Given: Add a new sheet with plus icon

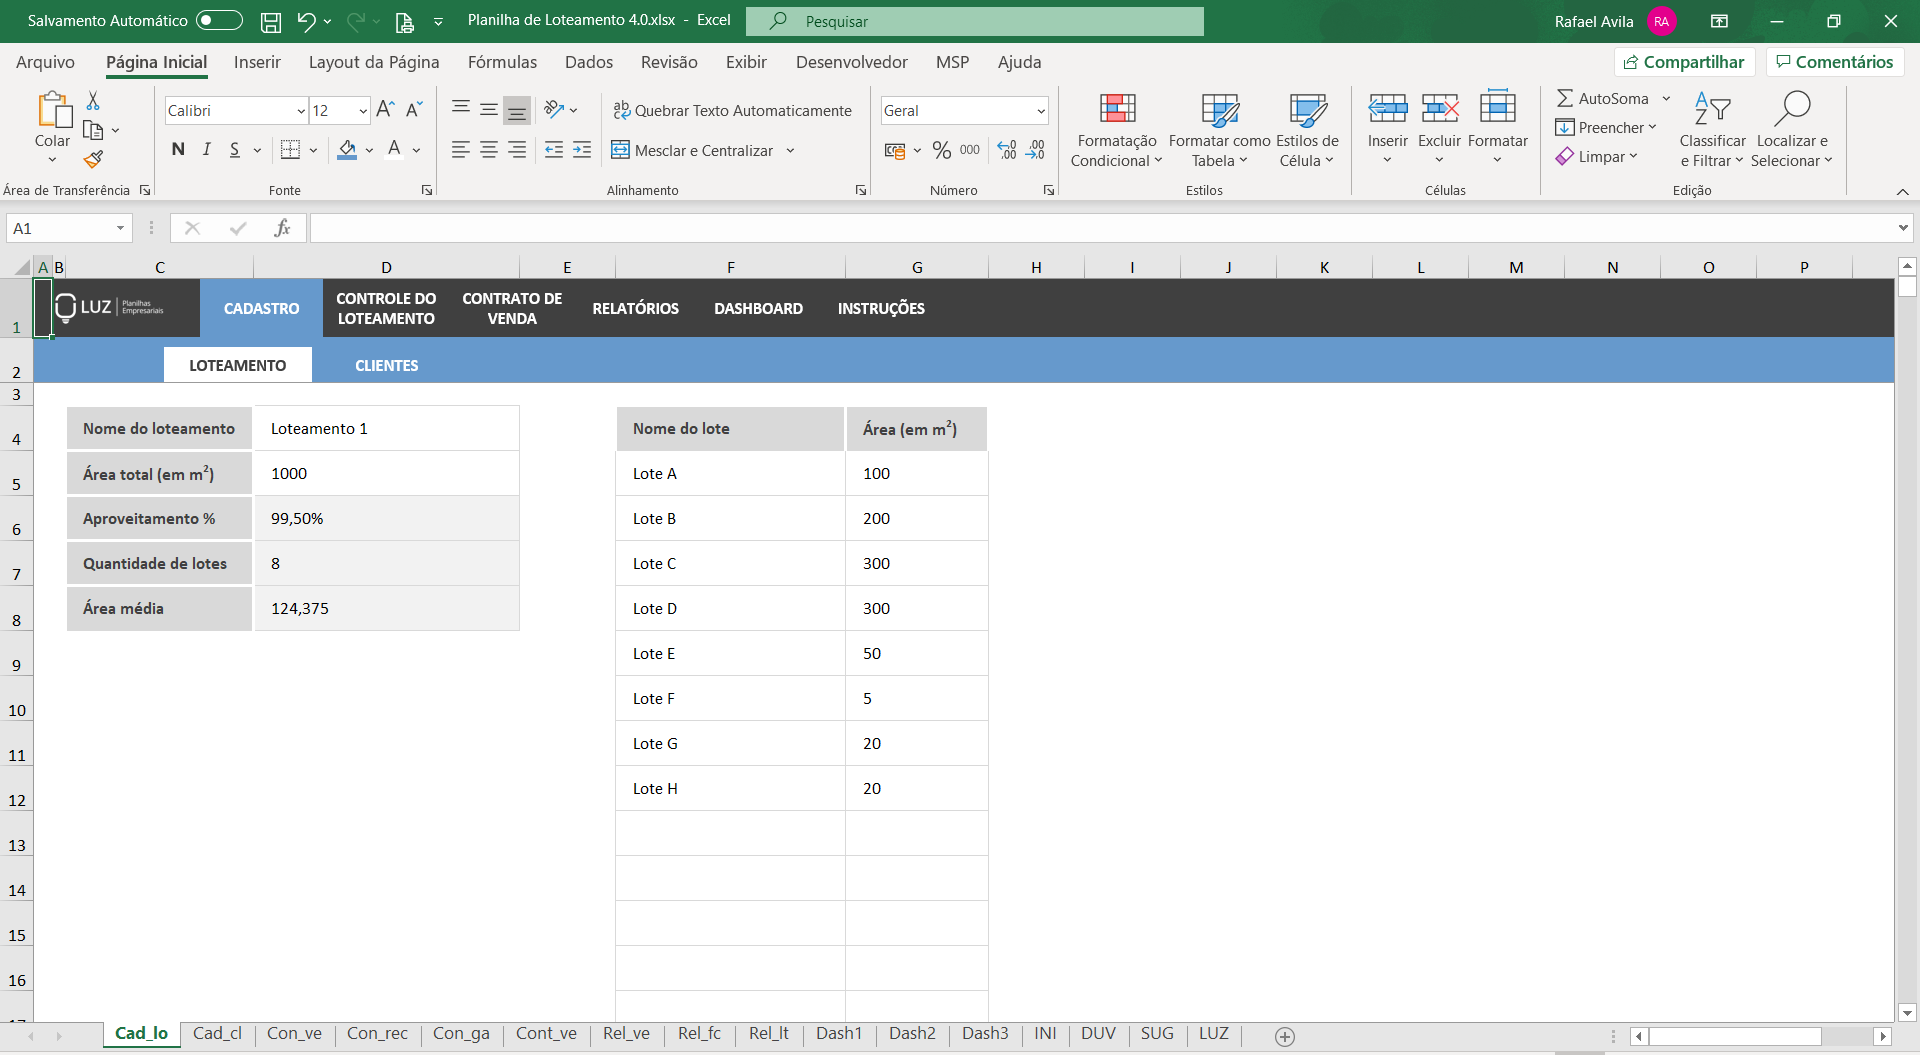Looking at the screenshot, I should 1285,1036.
